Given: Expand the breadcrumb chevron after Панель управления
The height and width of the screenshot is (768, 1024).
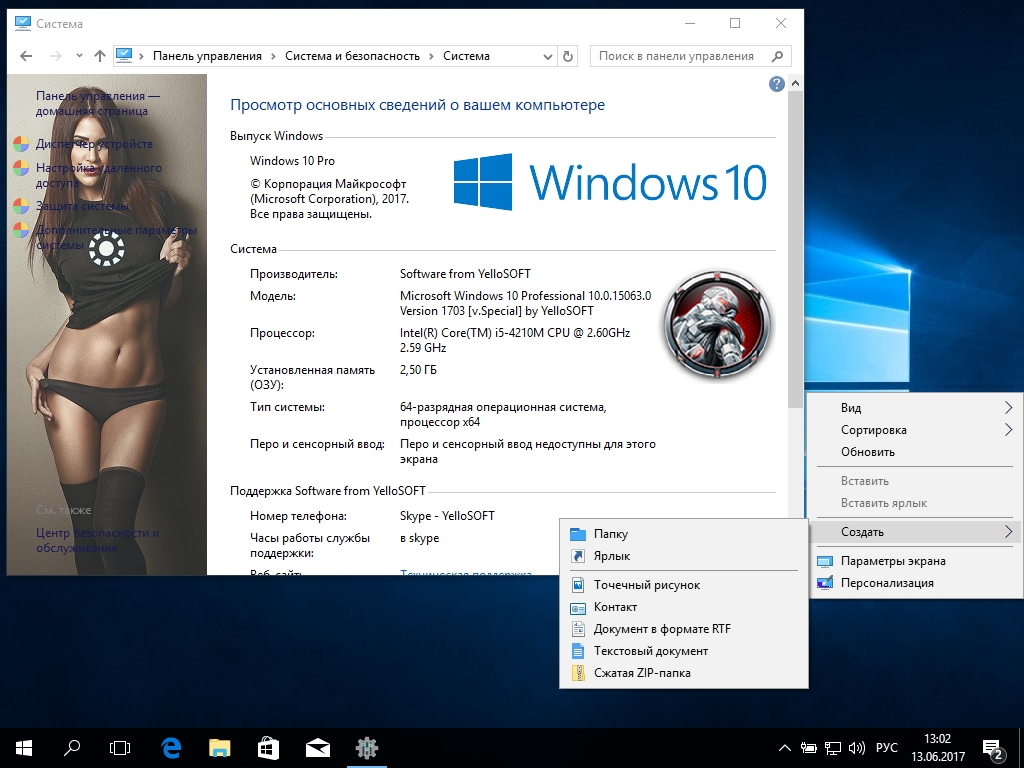Looking at the screenshot, I should pos(273,56).
